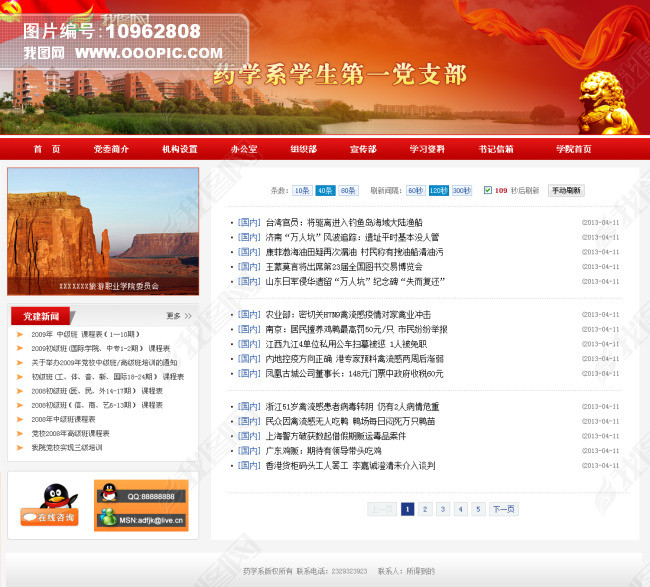This screenshot has width=650, height=587.
Task: Open 宣传部 navigation item
Action: click(363, 149)
